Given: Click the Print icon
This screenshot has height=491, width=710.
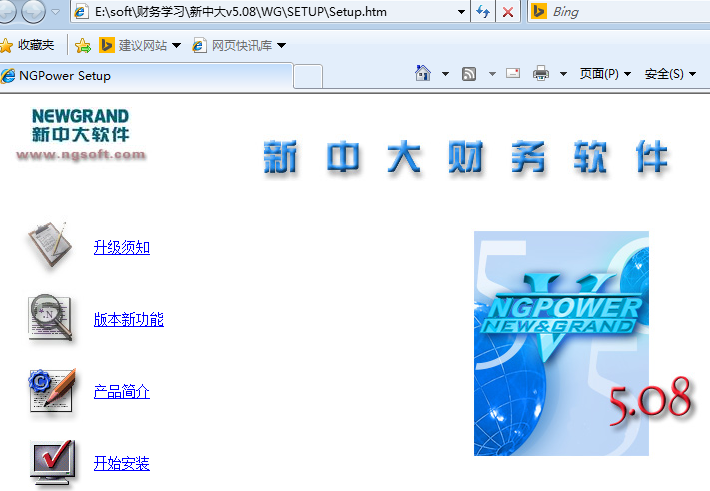Looking at the screenshot, I should [x=541, y=73].
